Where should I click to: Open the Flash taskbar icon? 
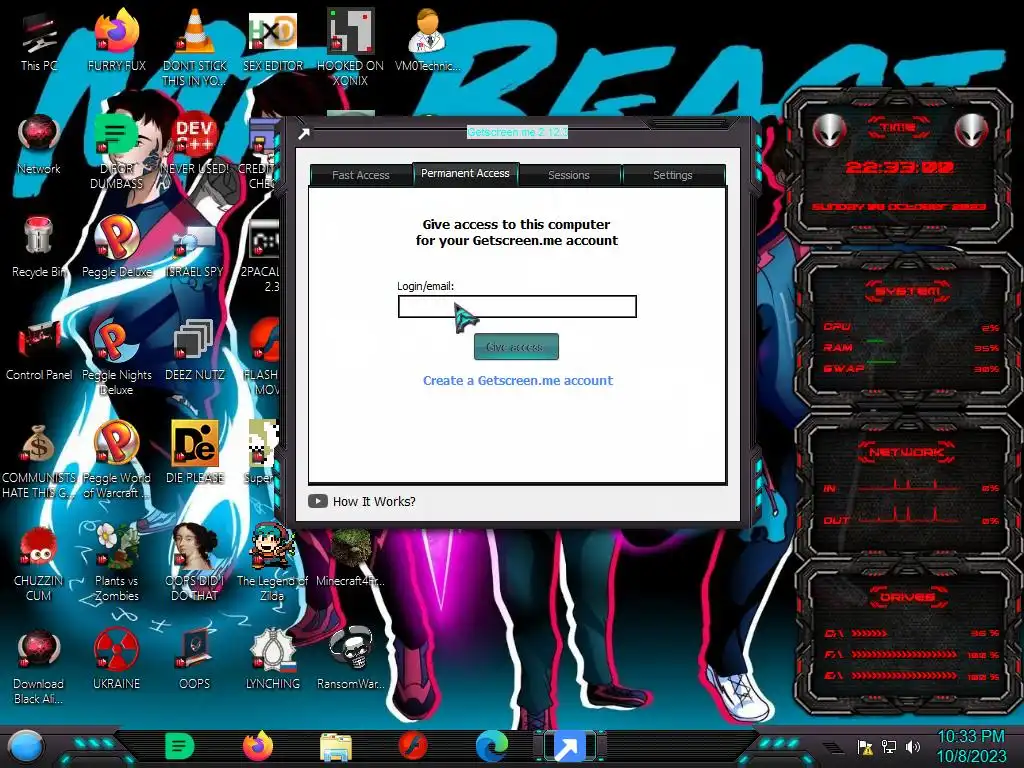[x=413, y=746]
